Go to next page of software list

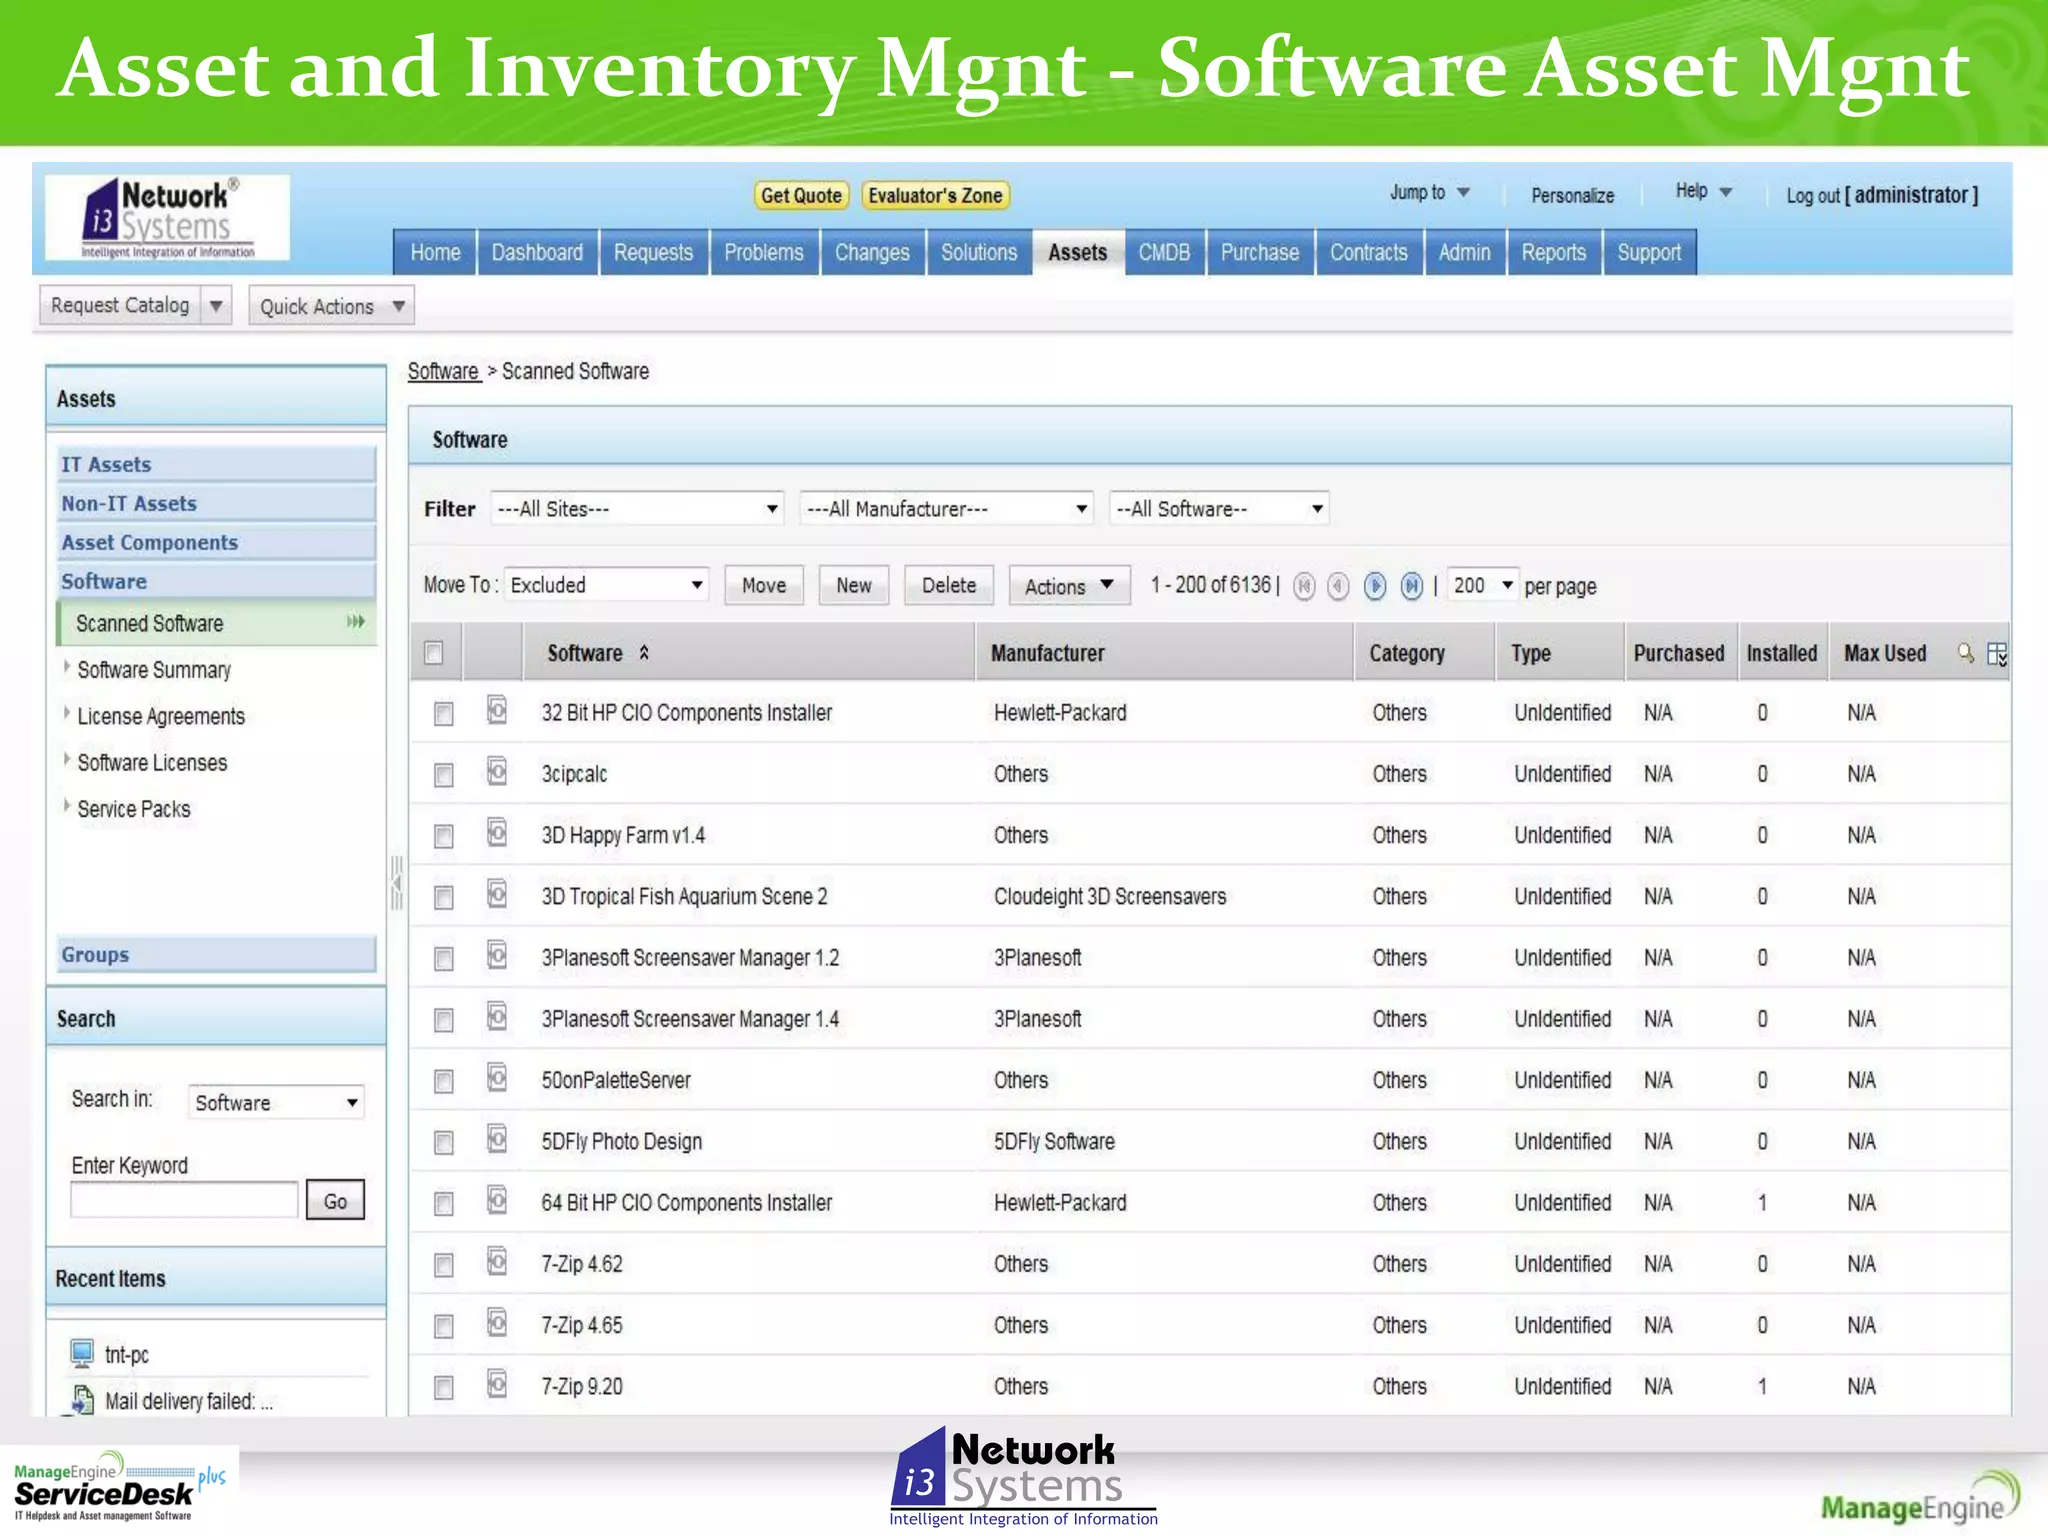click(x=1376, y=586)
